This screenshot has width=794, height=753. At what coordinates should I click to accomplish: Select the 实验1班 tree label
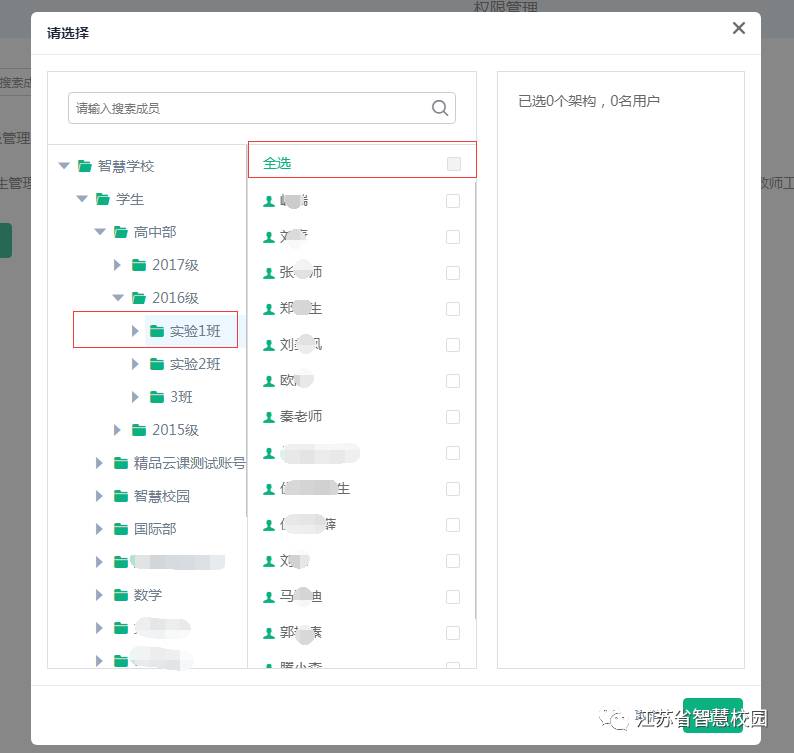pyautogui.click(x=195, y=331)
